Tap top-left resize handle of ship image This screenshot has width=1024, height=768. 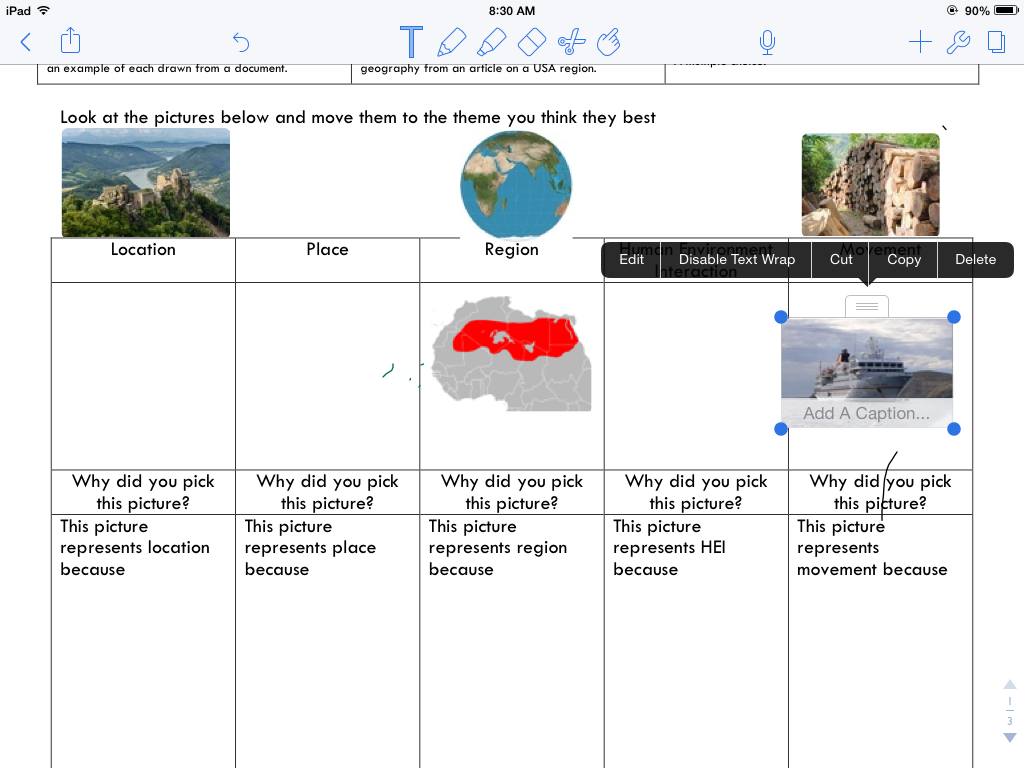(780, 317)
